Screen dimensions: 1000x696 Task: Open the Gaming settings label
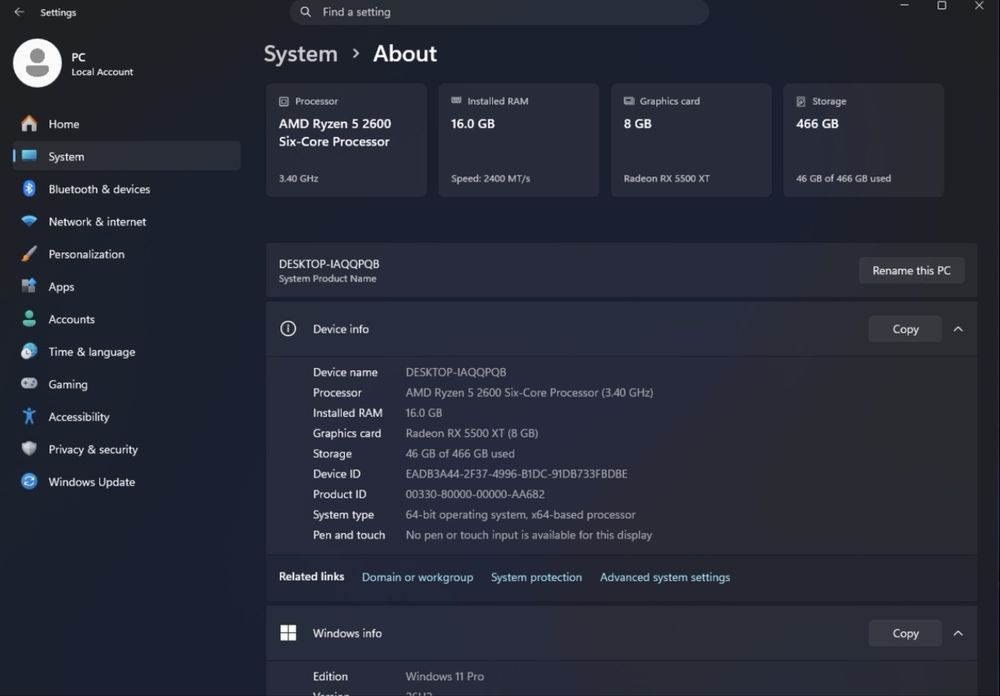pos(68,385)
